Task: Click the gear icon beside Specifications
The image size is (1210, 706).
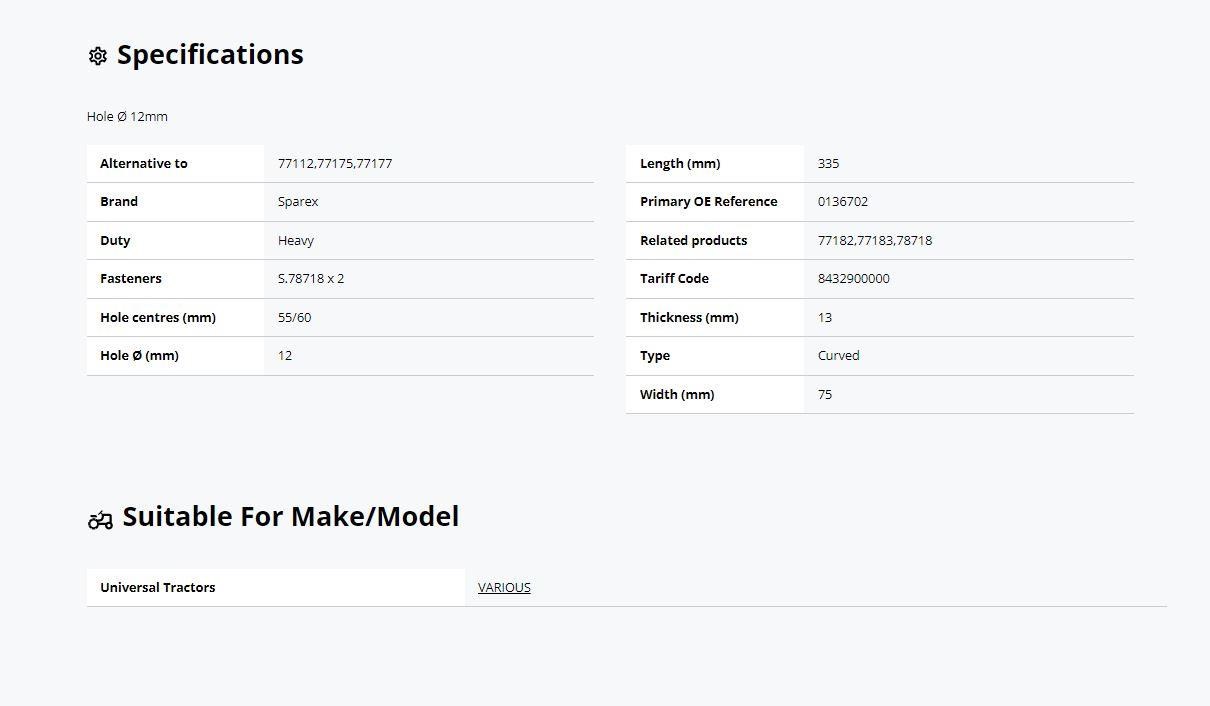Action: 98,56
